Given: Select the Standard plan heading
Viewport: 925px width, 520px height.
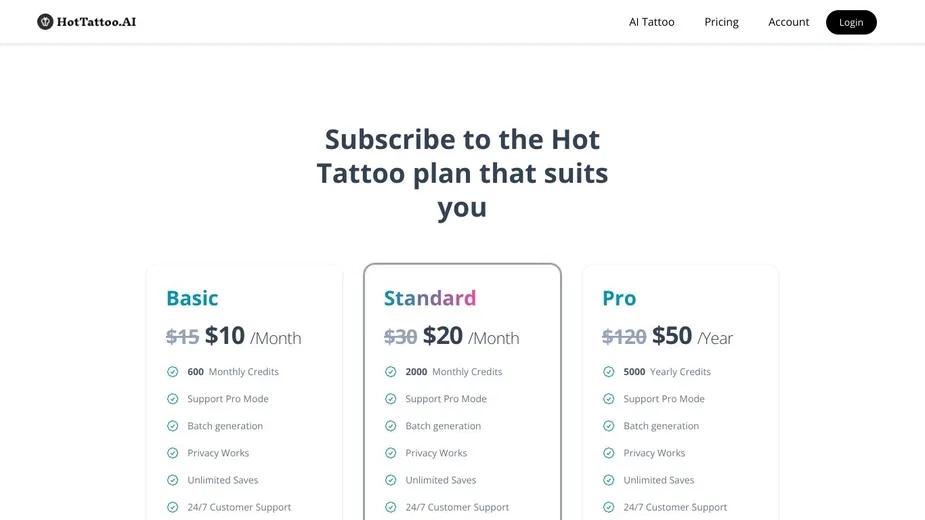Looking at the screenshot, I should [430, 298].
